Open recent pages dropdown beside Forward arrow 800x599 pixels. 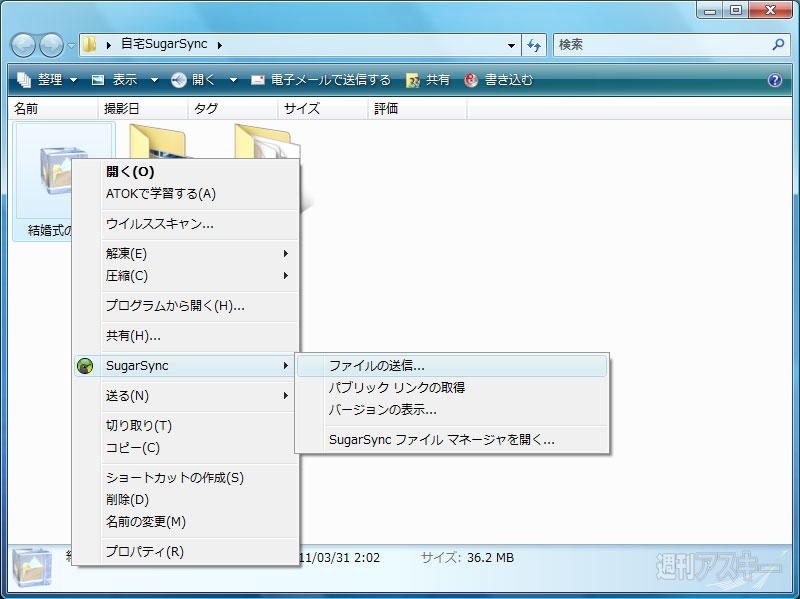coord(71,46)
